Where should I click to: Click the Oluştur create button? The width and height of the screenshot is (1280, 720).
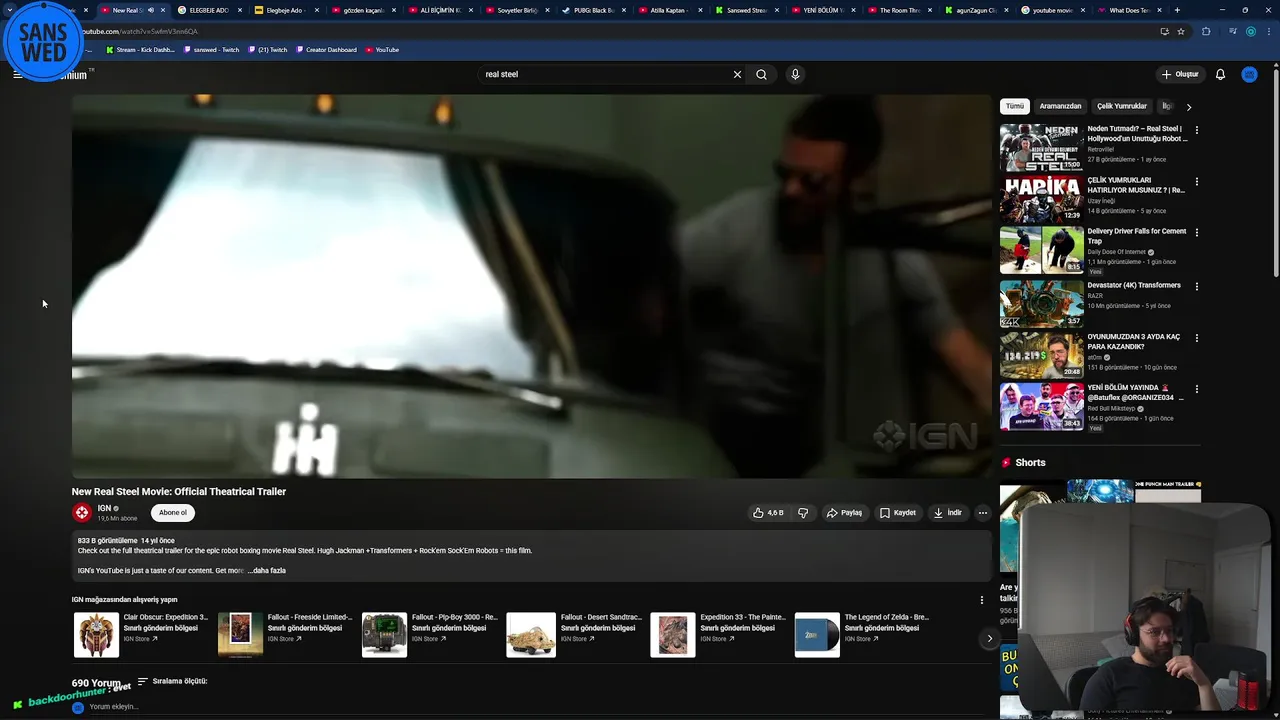(x=1180, y=74)
